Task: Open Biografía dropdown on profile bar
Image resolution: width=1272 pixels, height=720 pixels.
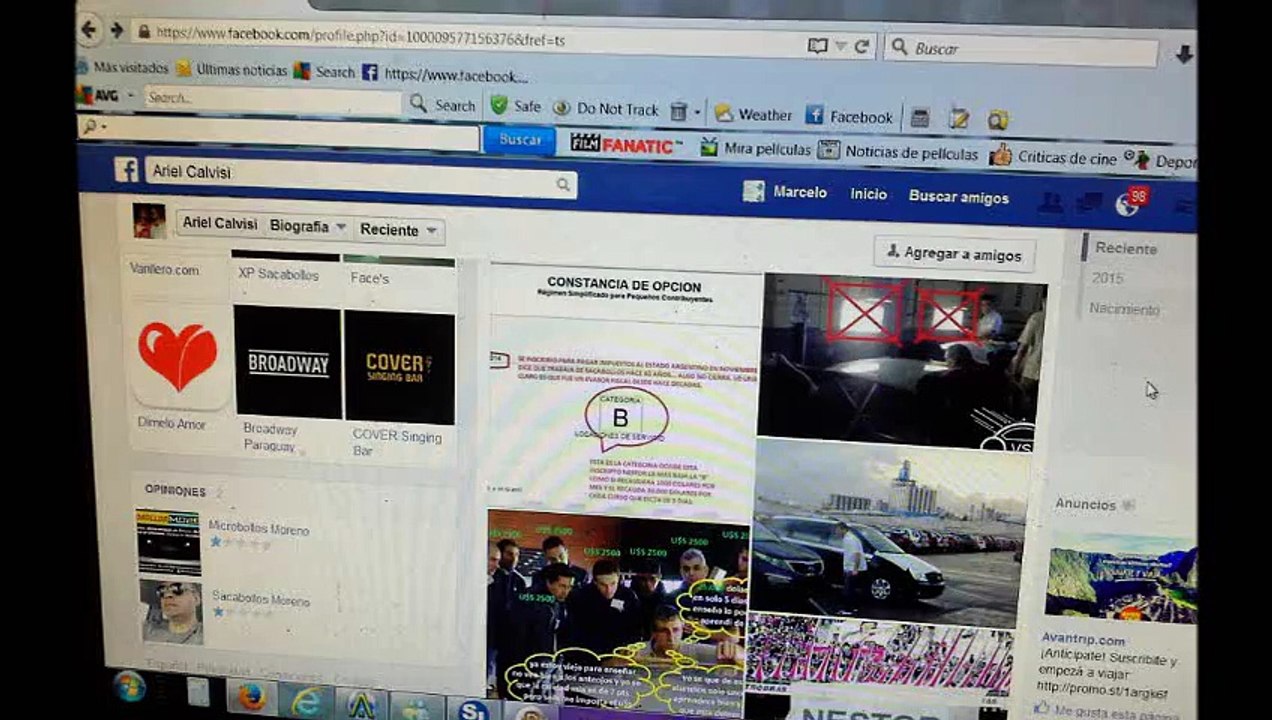Action: 308,227
